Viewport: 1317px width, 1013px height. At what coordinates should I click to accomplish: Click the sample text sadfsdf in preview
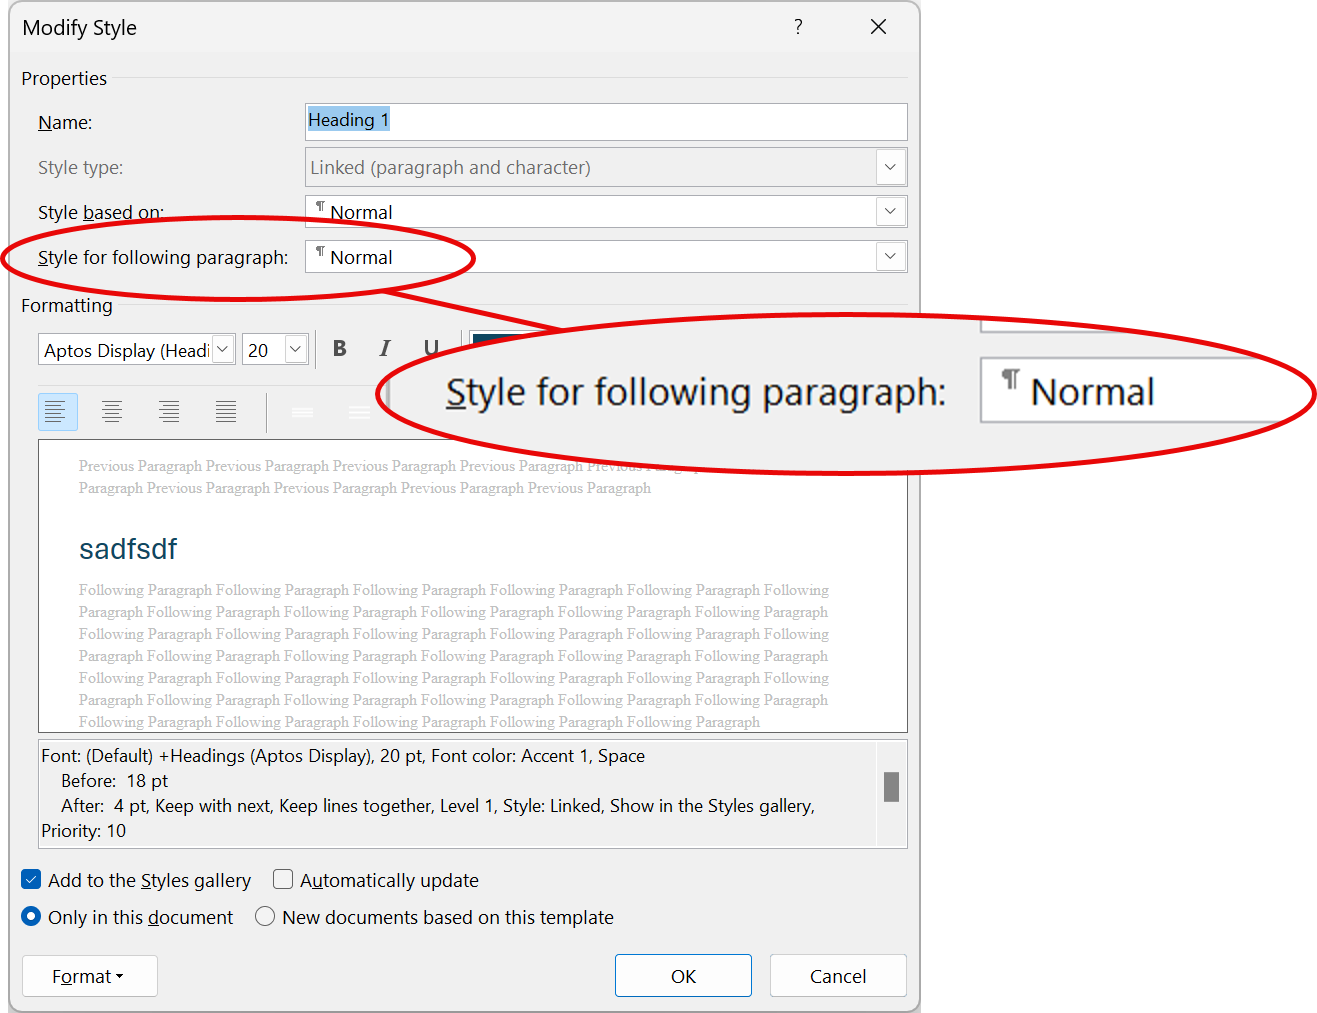click(x=128, y=549)
